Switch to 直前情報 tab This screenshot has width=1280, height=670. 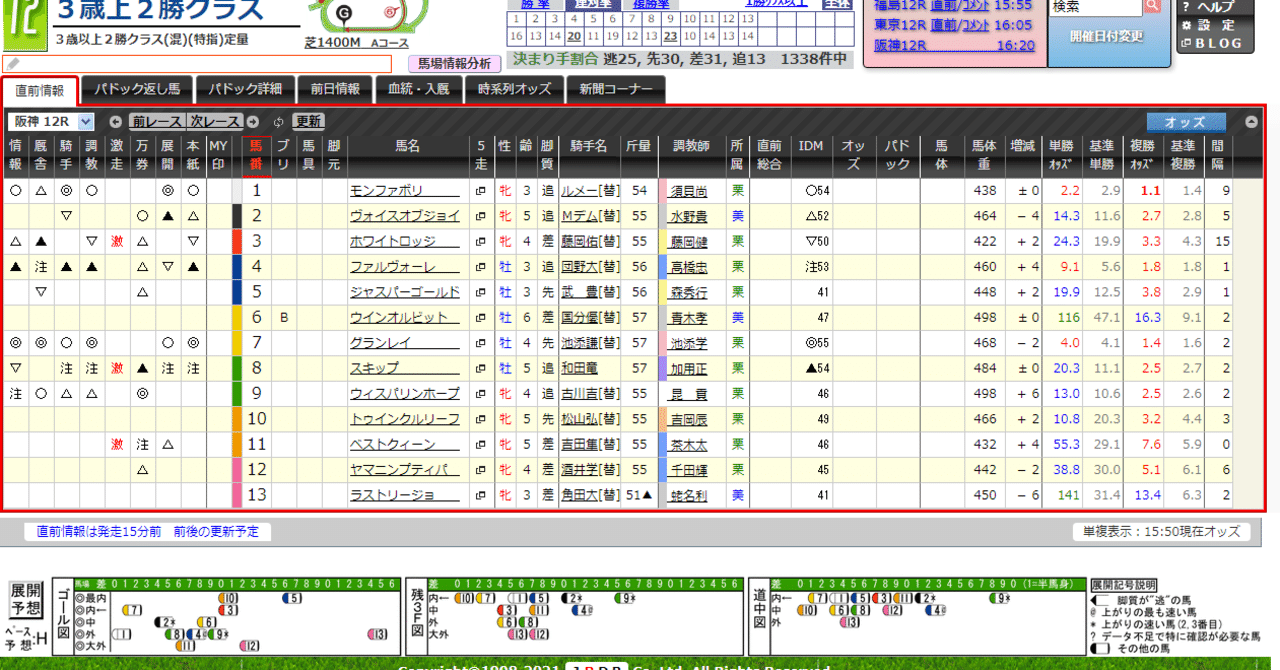pos(39,90)
